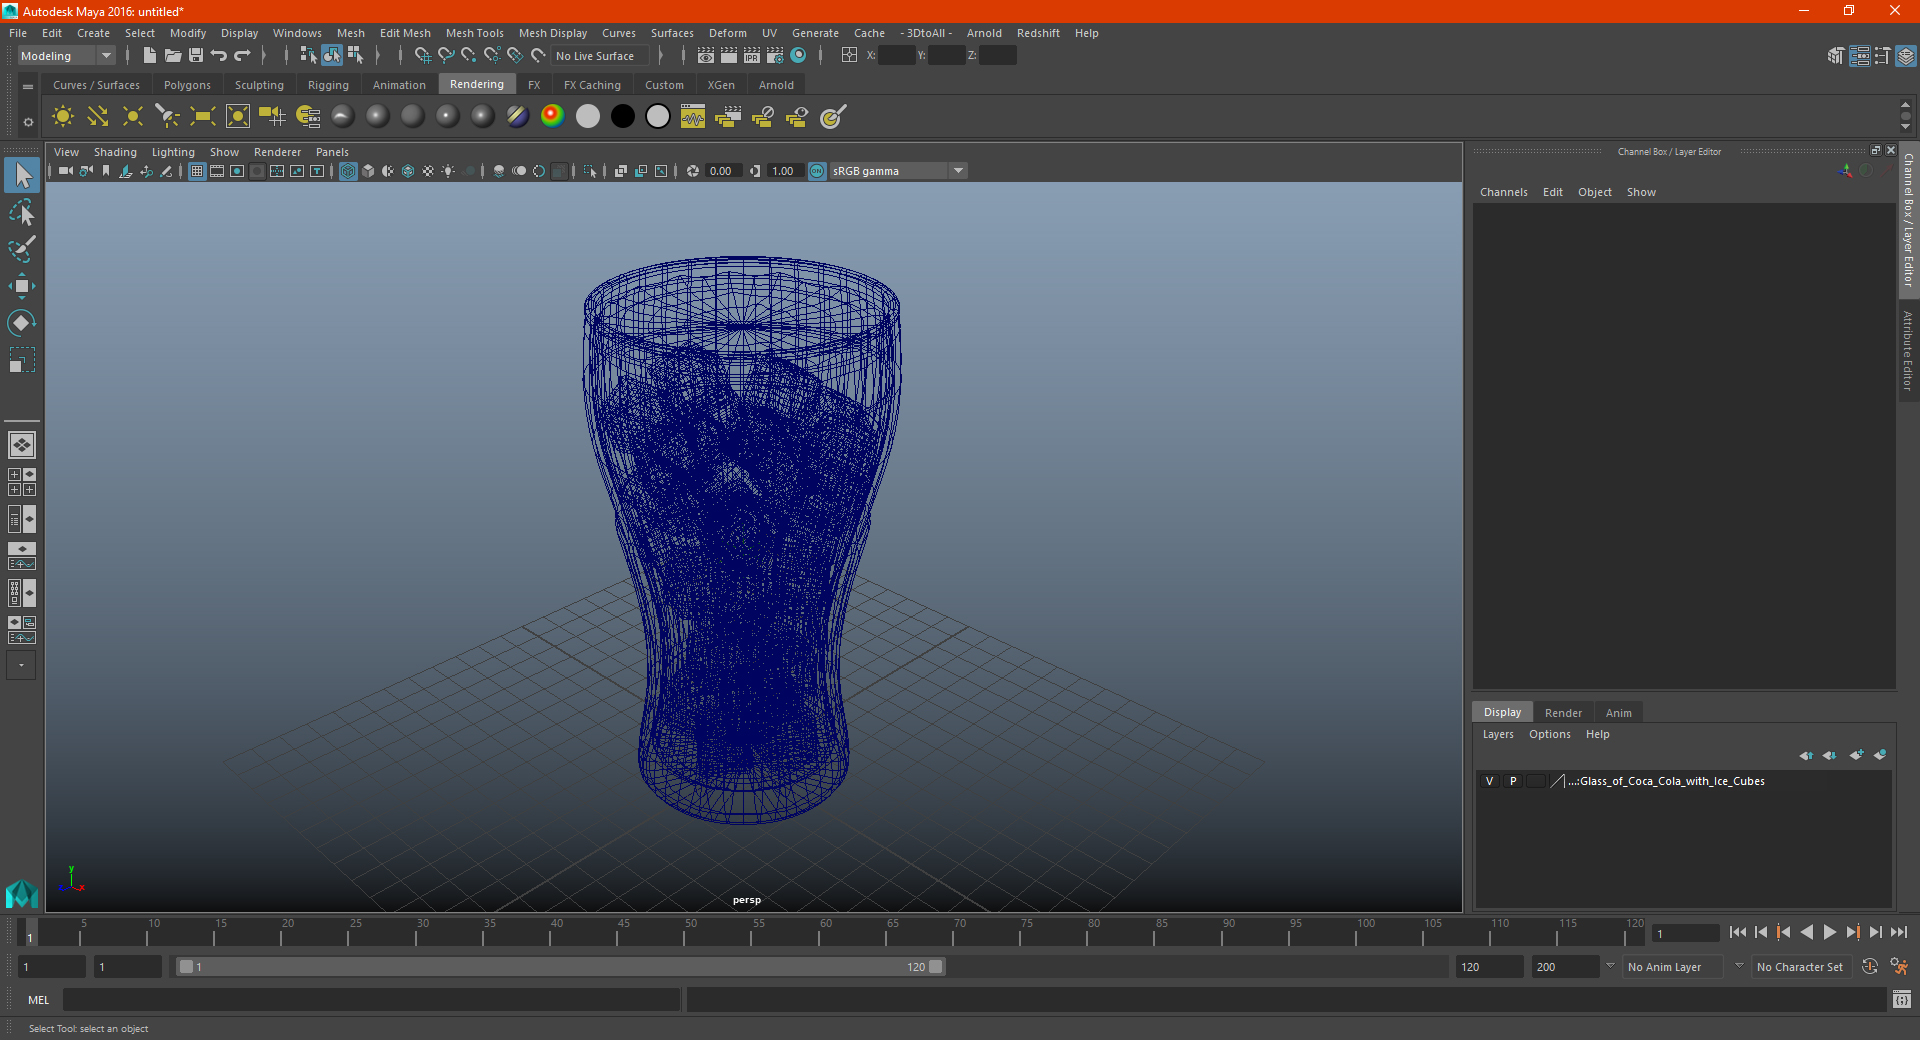Open the Modeling menu set dropdown
Screen dimensions: 1920x1040
(67, 56)
